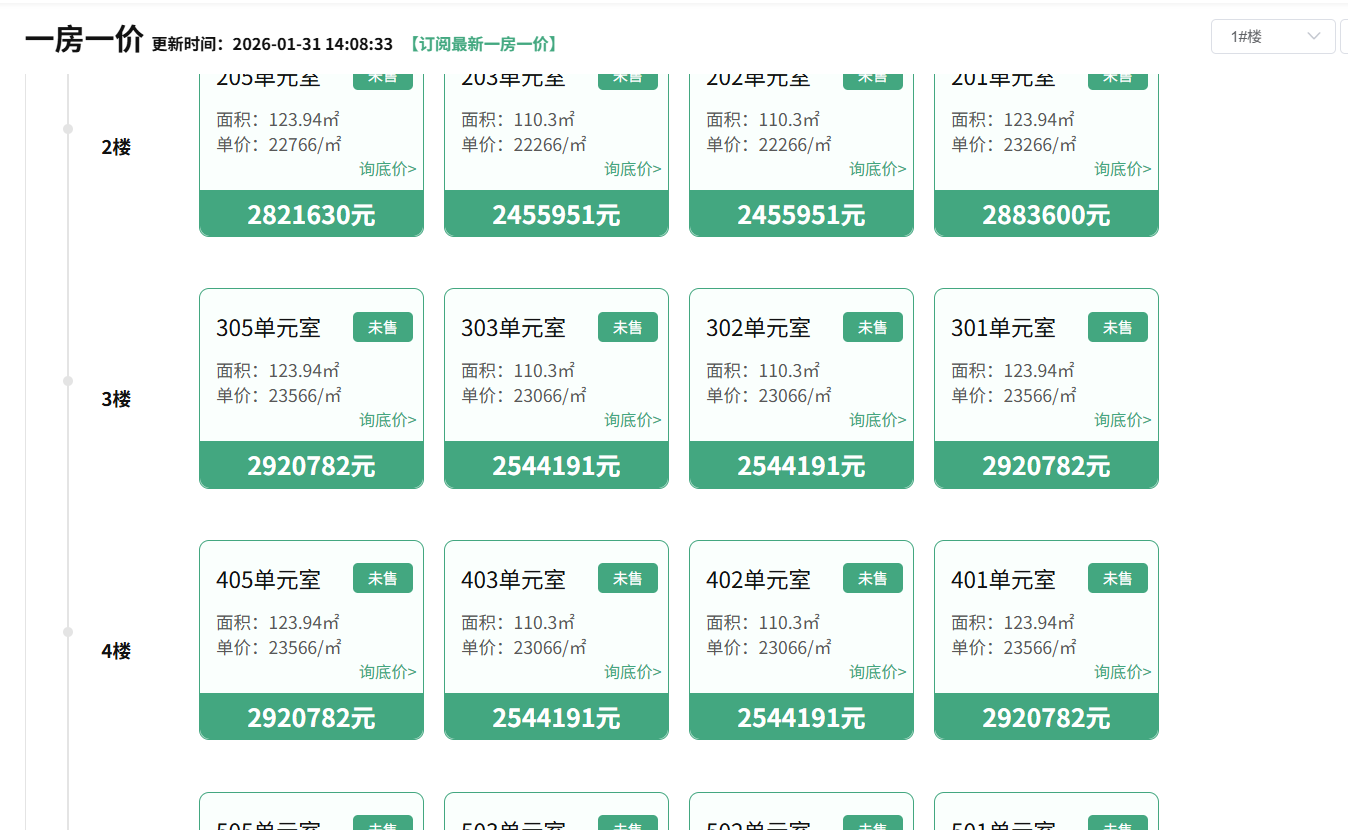Click 询底价 link for unit 402
1348x830 pixels.
(878, 672)
